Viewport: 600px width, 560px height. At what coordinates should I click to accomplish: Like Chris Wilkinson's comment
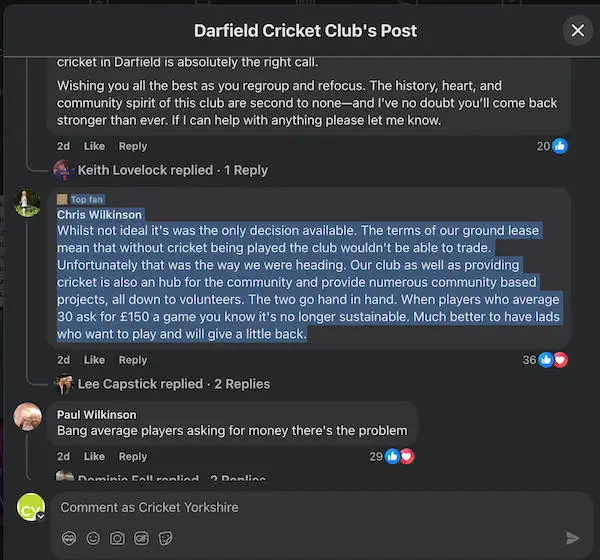coord(94,360)
